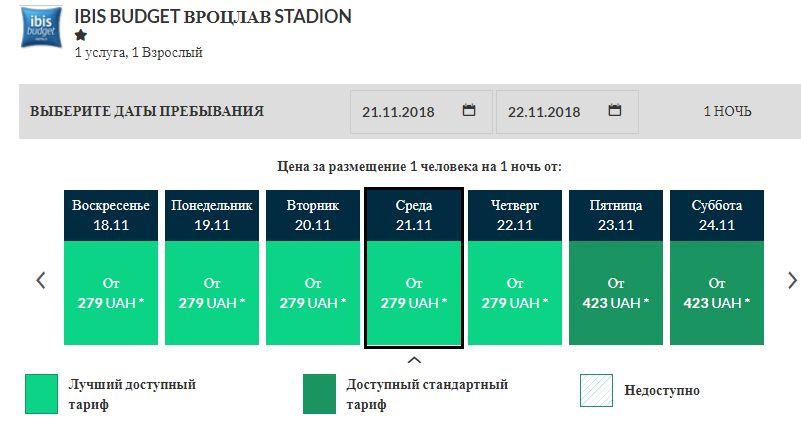Click the dark green standard rate swatch
801x425 pixels.
(320, 393)
